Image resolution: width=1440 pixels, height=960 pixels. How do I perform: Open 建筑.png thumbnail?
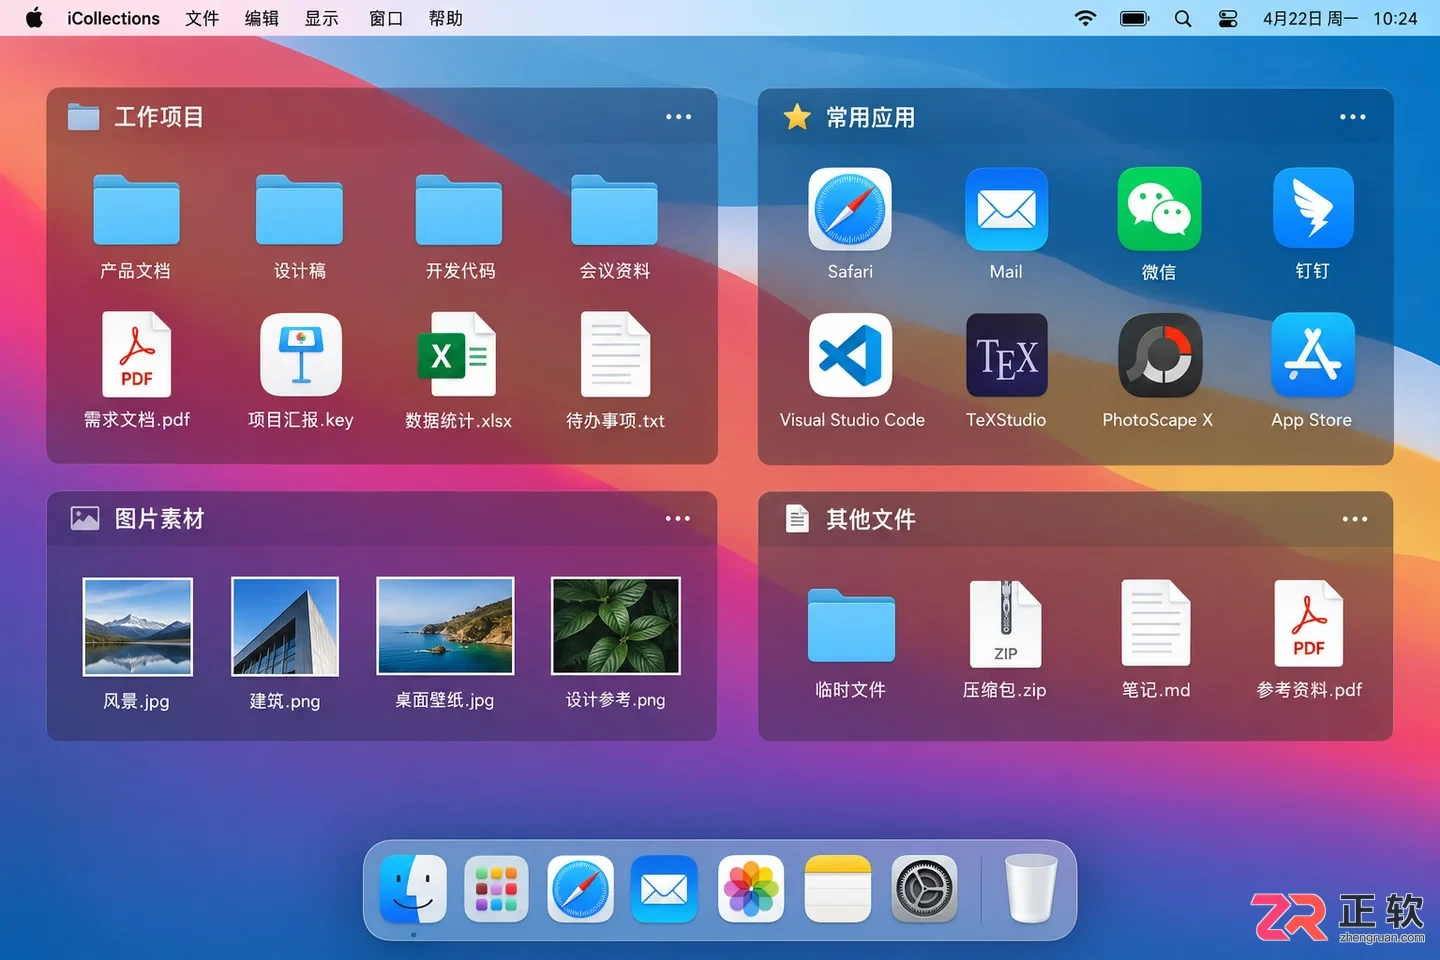coord(285,627)
